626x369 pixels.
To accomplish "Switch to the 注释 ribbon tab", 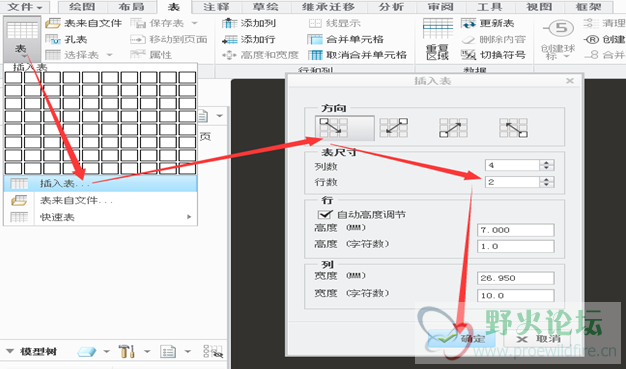I will tap(216, 7).
